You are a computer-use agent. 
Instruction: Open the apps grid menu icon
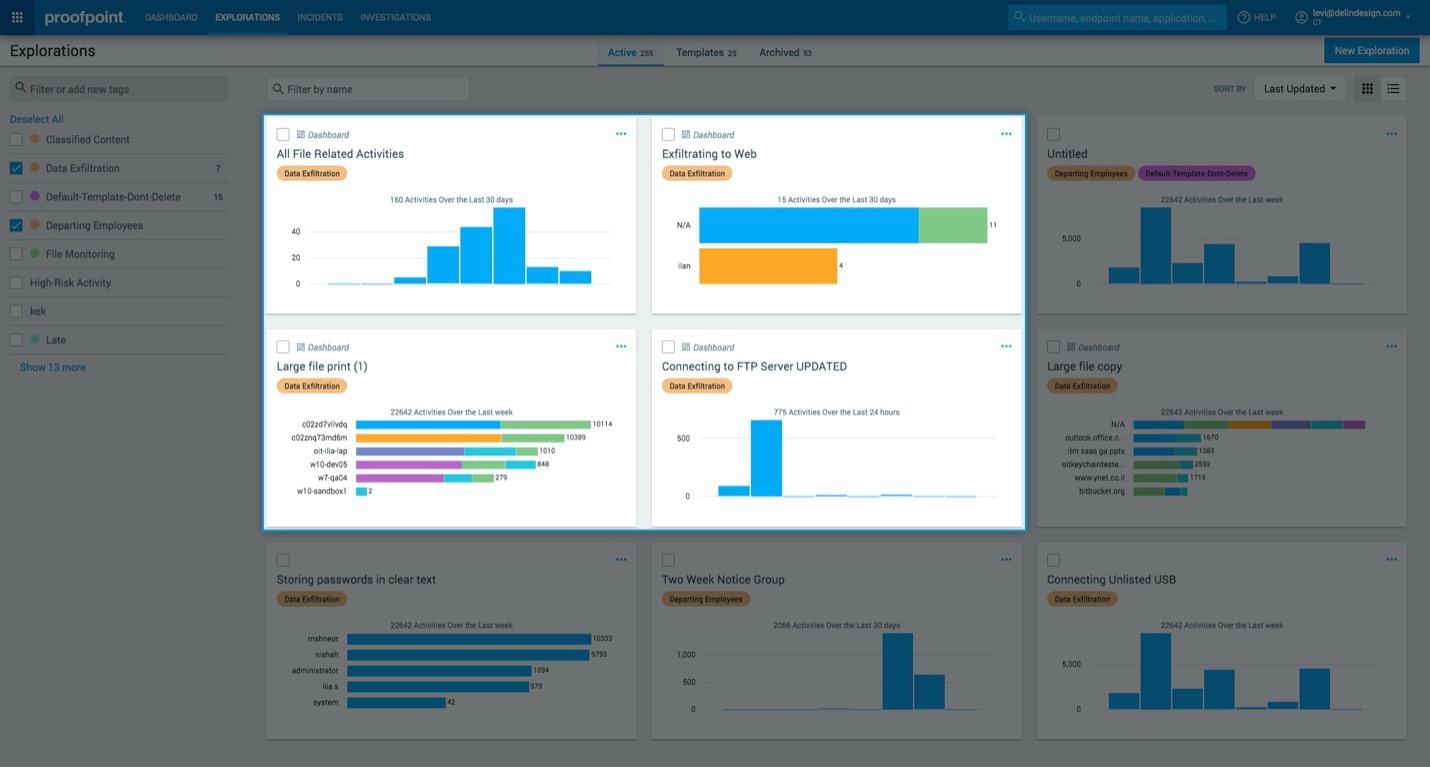[x=17, y=17]
